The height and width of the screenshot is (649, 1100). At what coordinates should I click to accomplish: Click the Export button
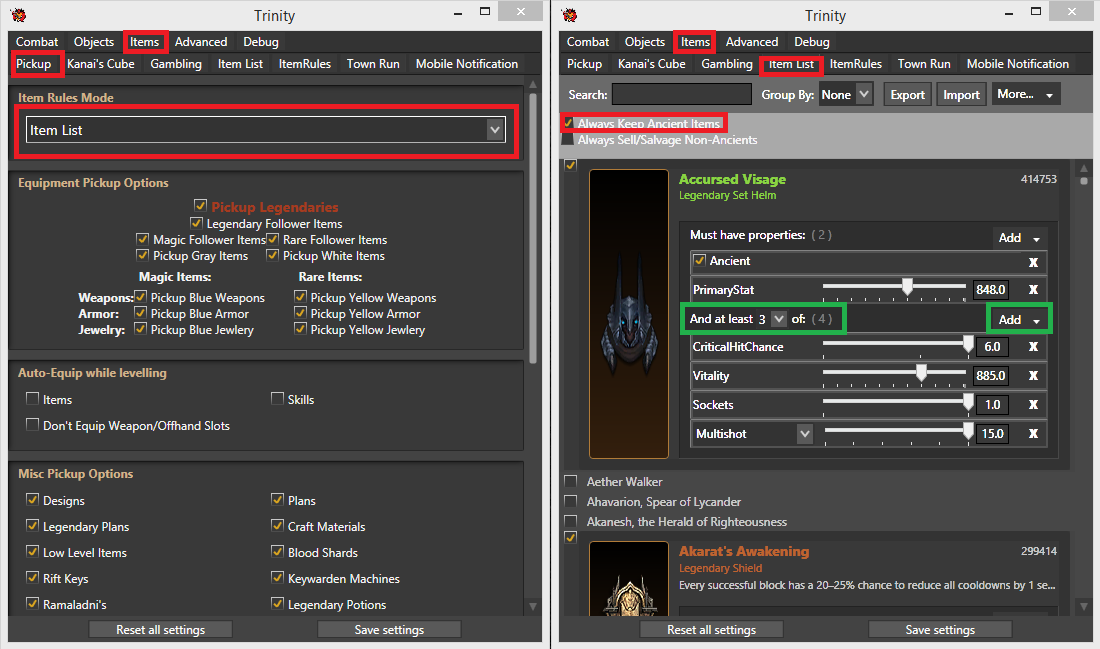click(x=907, y=95)
